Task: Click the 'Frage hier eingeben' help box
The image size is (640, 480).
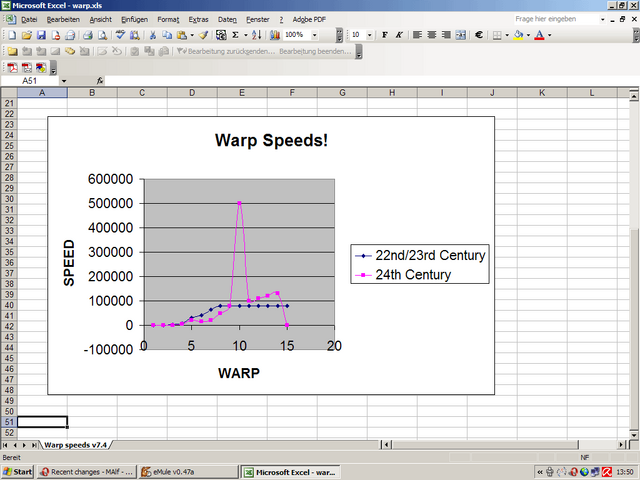Action: (556, 19)
